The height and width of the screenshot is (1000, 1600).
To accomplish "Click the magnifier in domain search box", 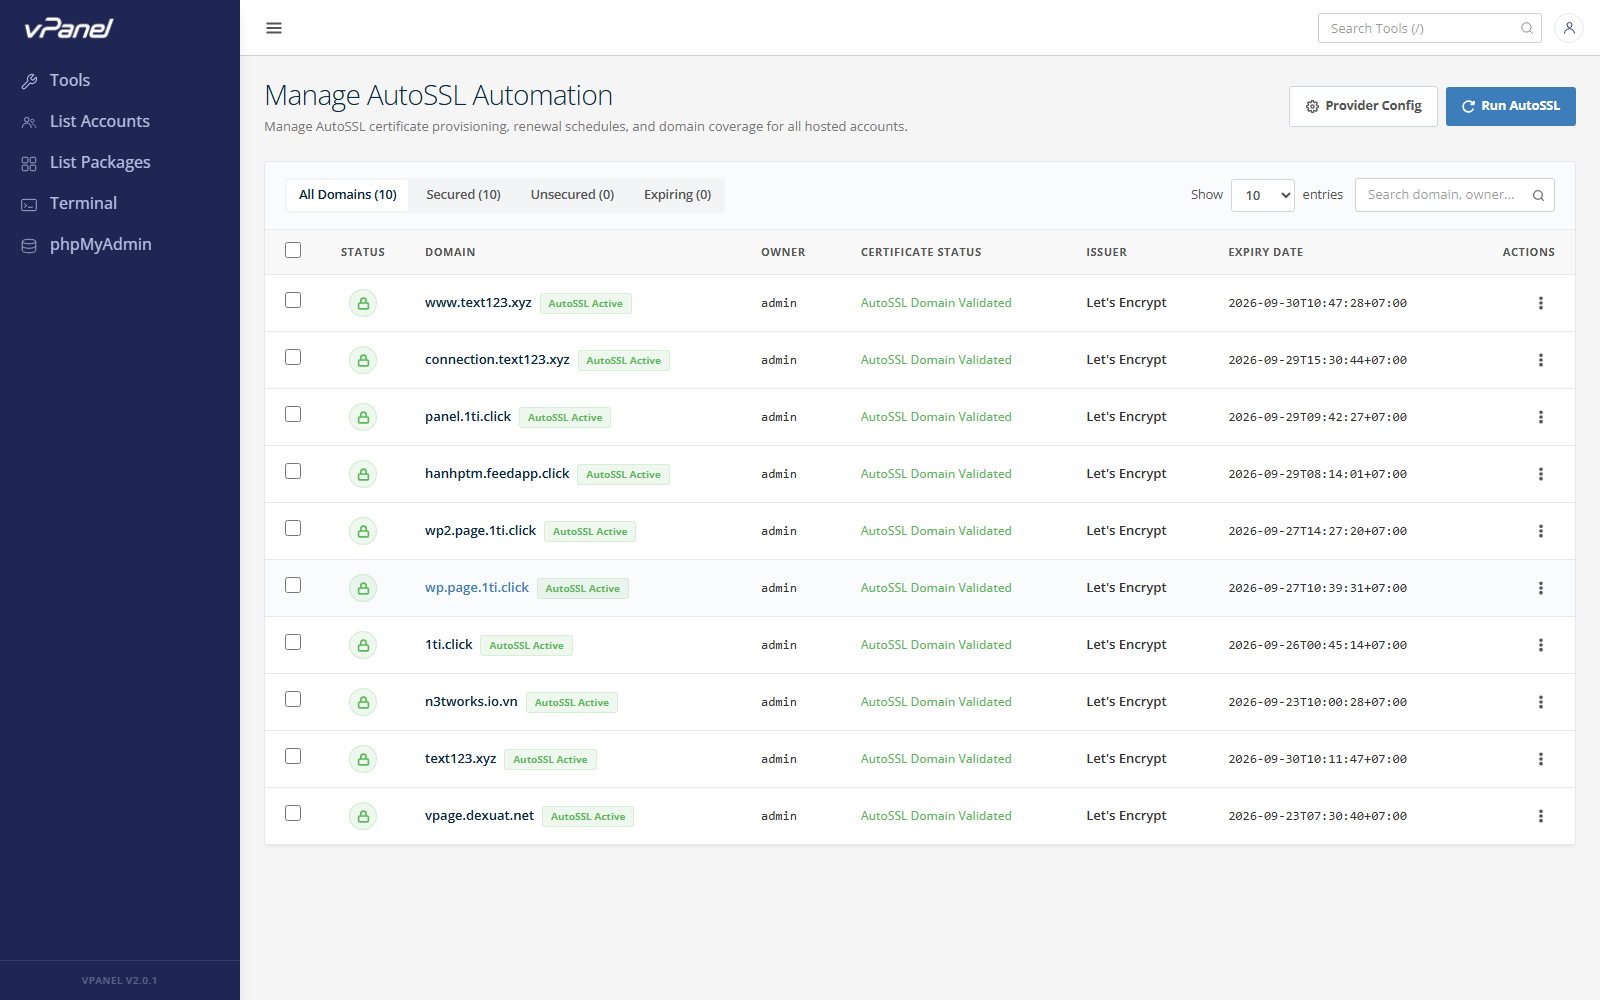I will [1538, 195].
